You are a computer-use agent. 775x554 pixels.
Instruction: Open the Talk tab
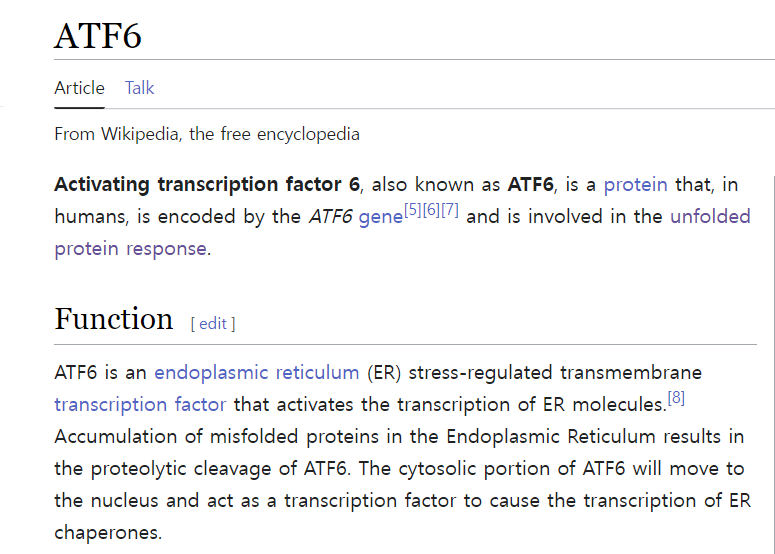139,88
